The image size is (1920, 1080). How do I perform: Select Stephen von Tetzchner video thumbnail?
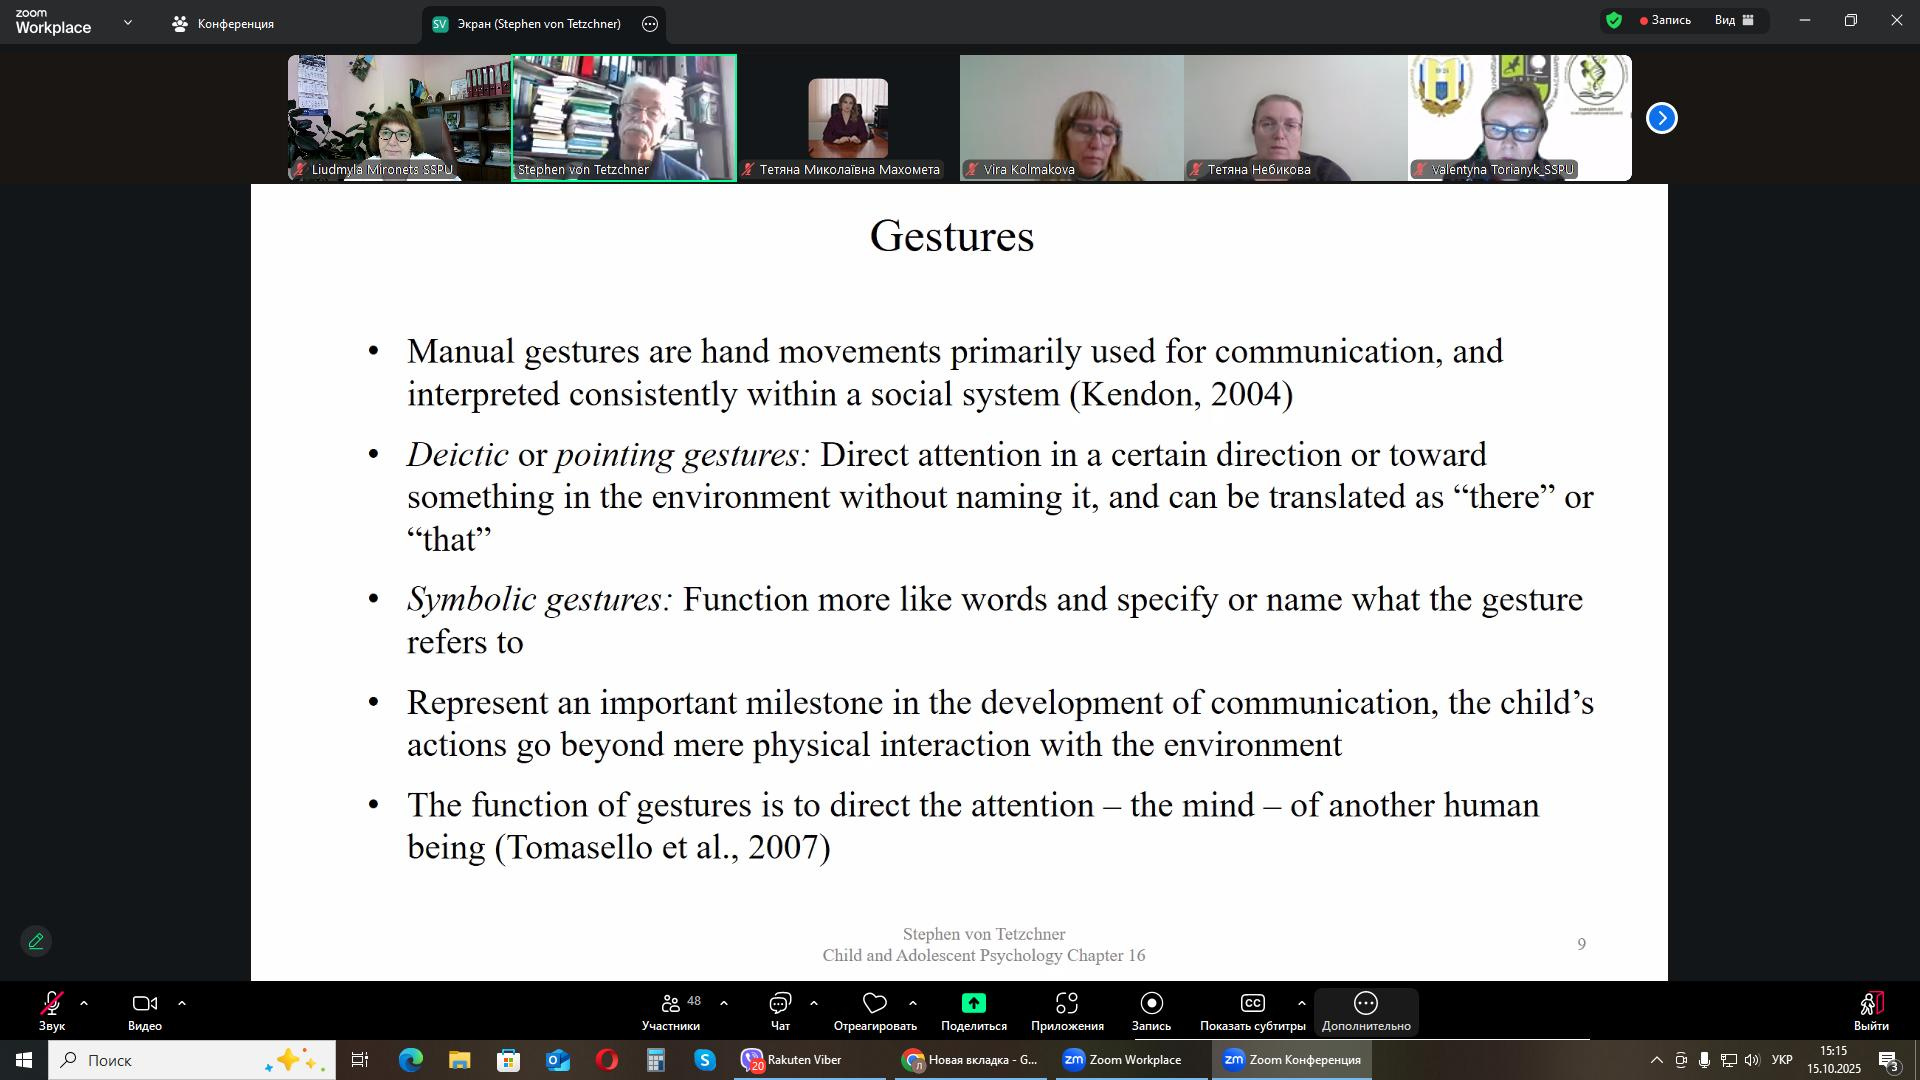click(x=624, y=118)
